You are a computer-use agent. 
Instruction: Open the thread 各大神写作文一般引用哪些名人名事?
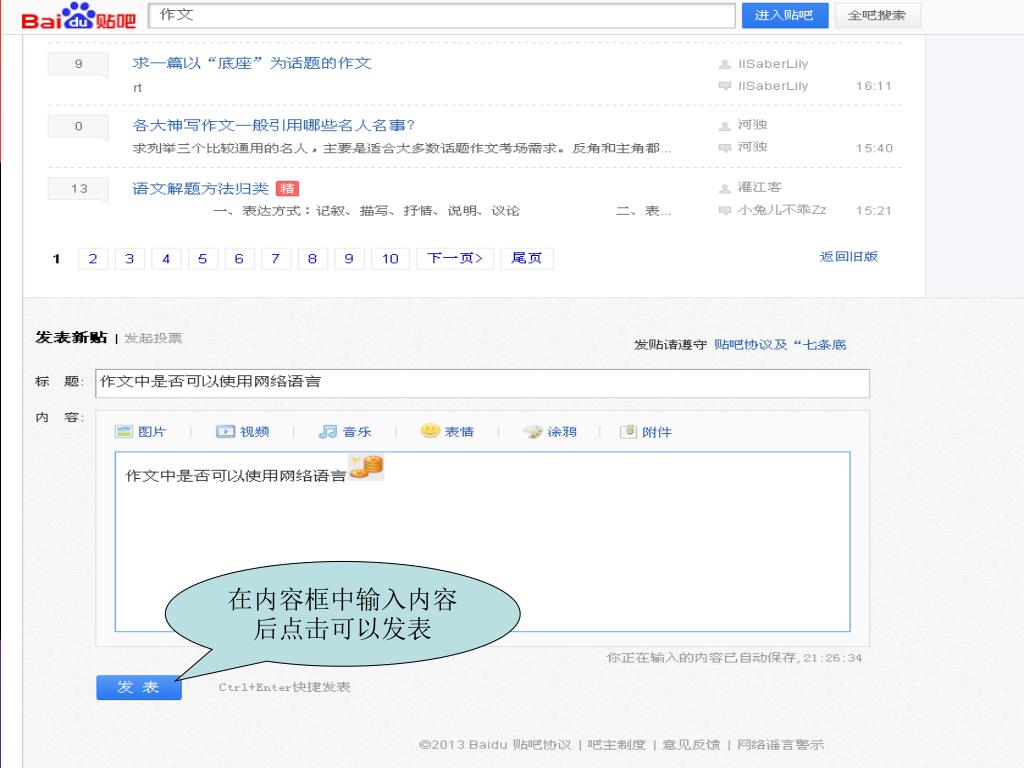click(274, 125)
